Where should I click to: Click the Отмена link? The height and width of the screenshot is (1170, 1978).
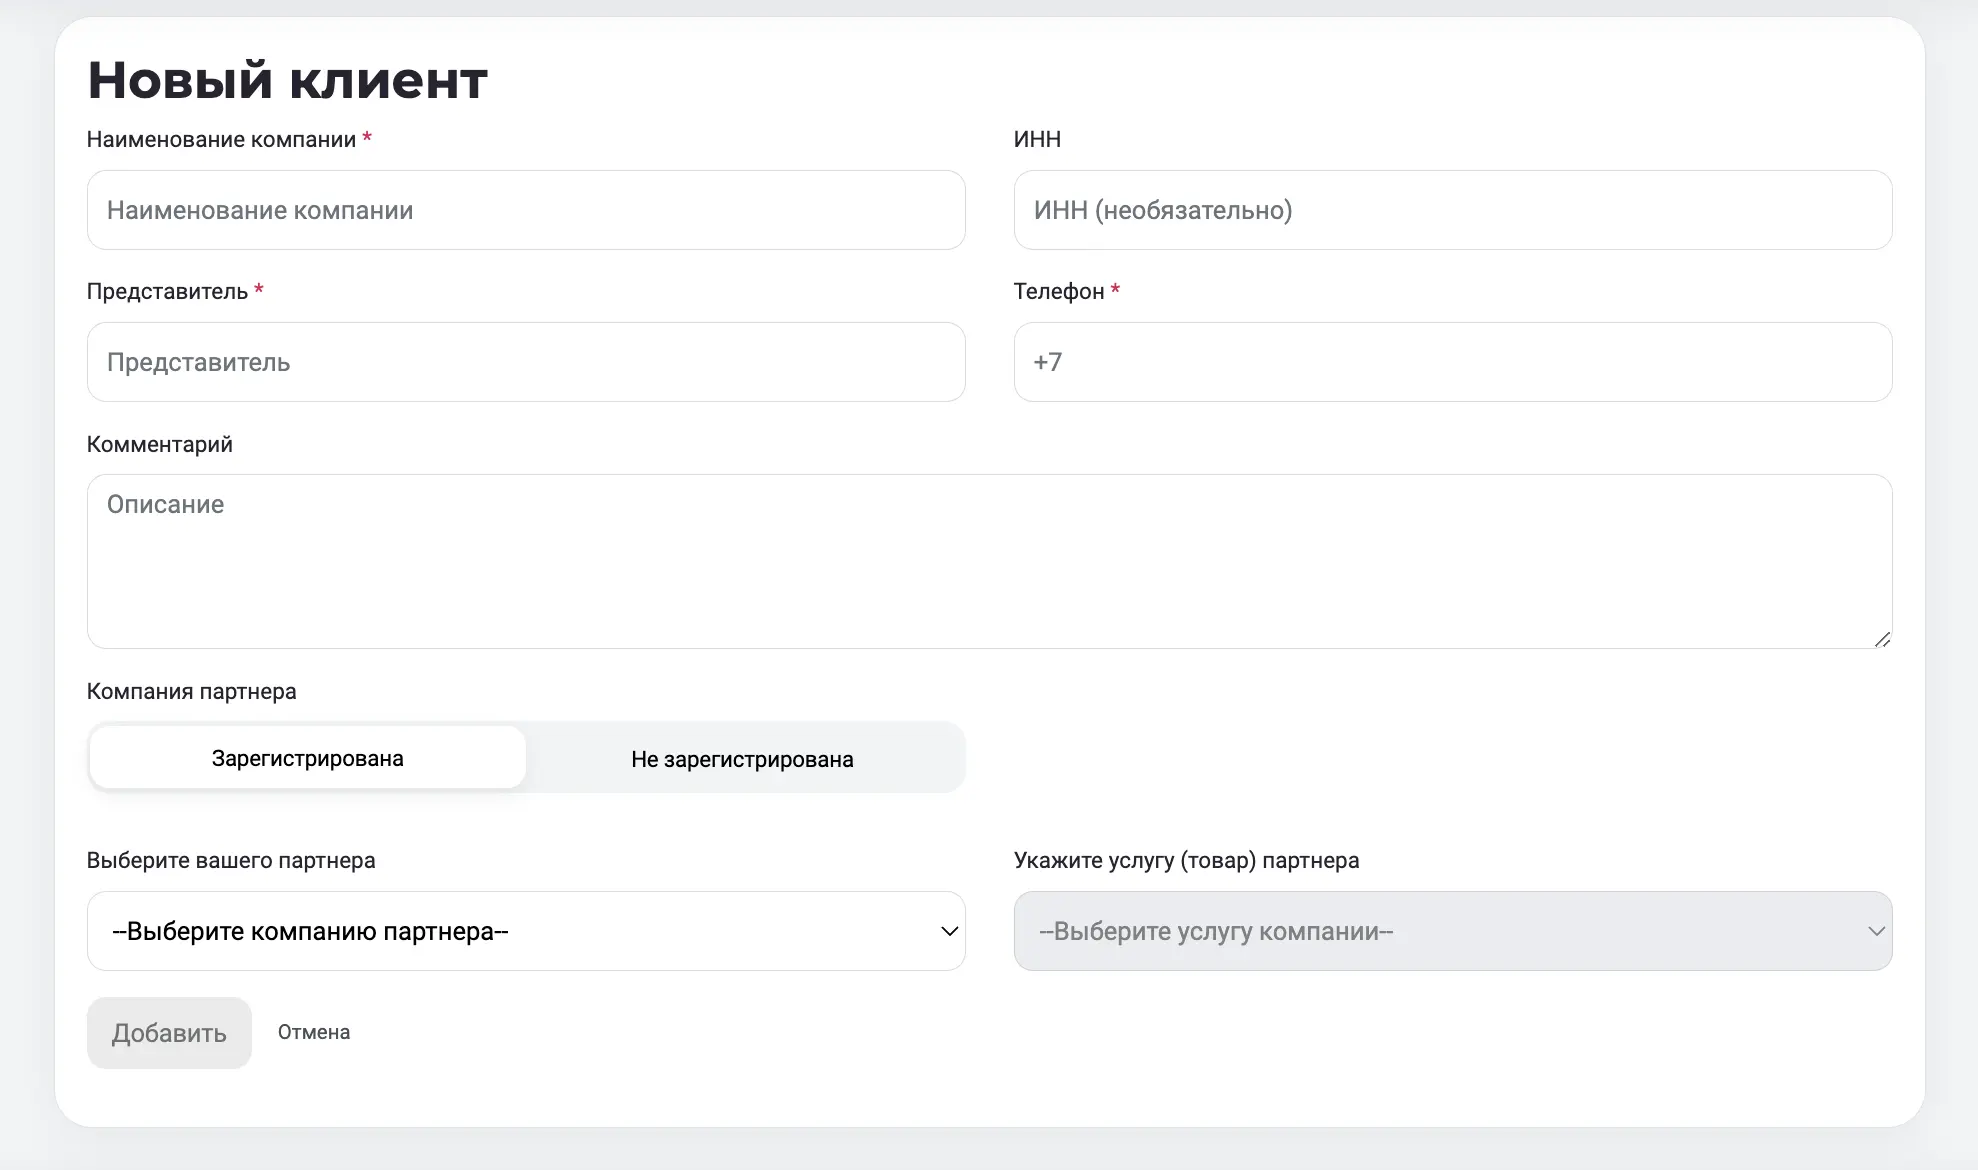(314, 1032)
